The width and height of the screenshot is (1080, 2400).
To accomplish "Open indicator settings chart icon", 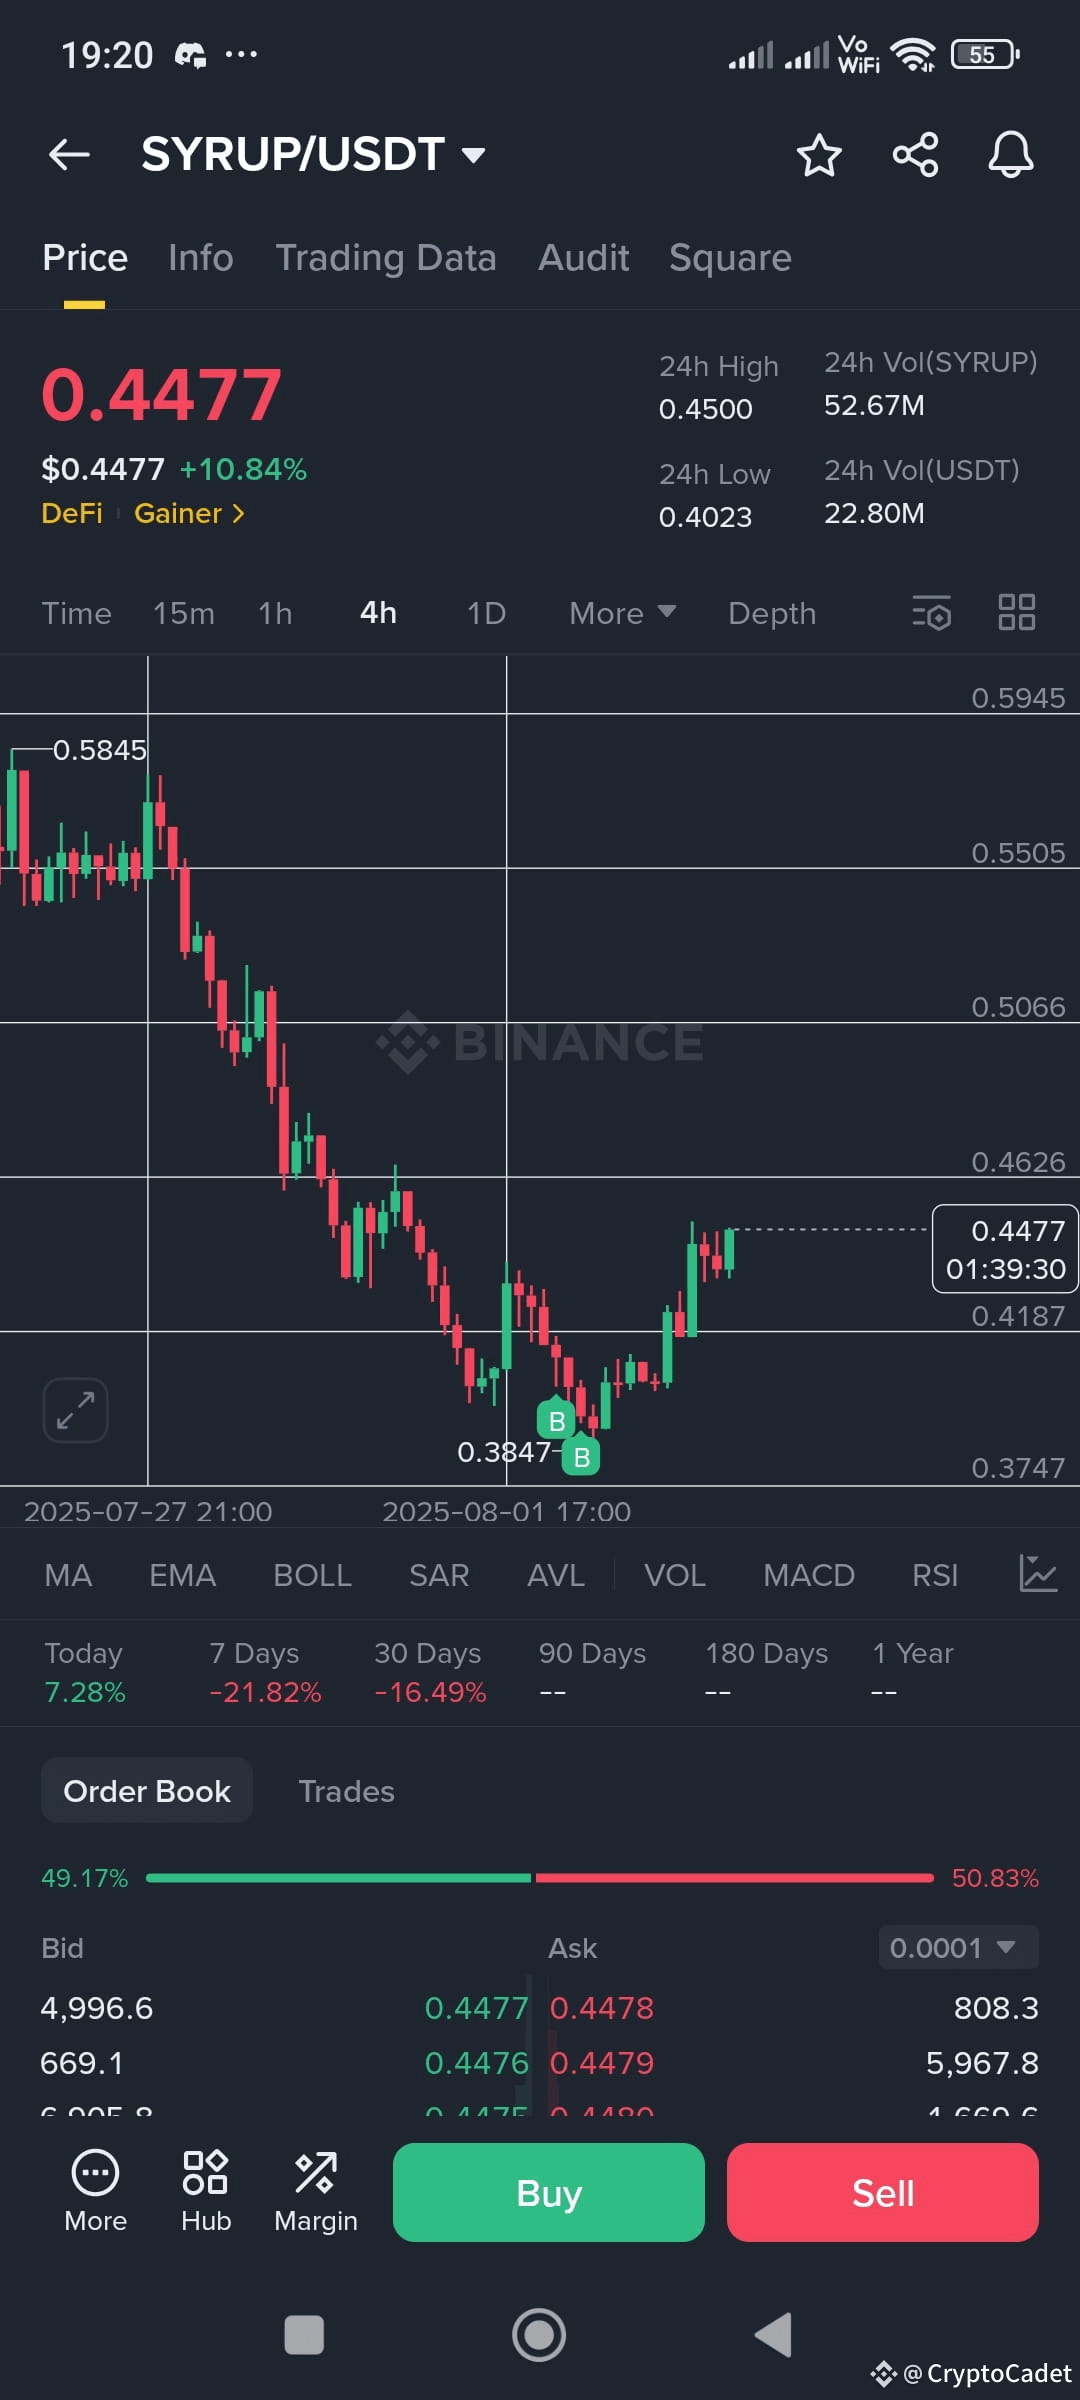I will coord(1038,1573).
